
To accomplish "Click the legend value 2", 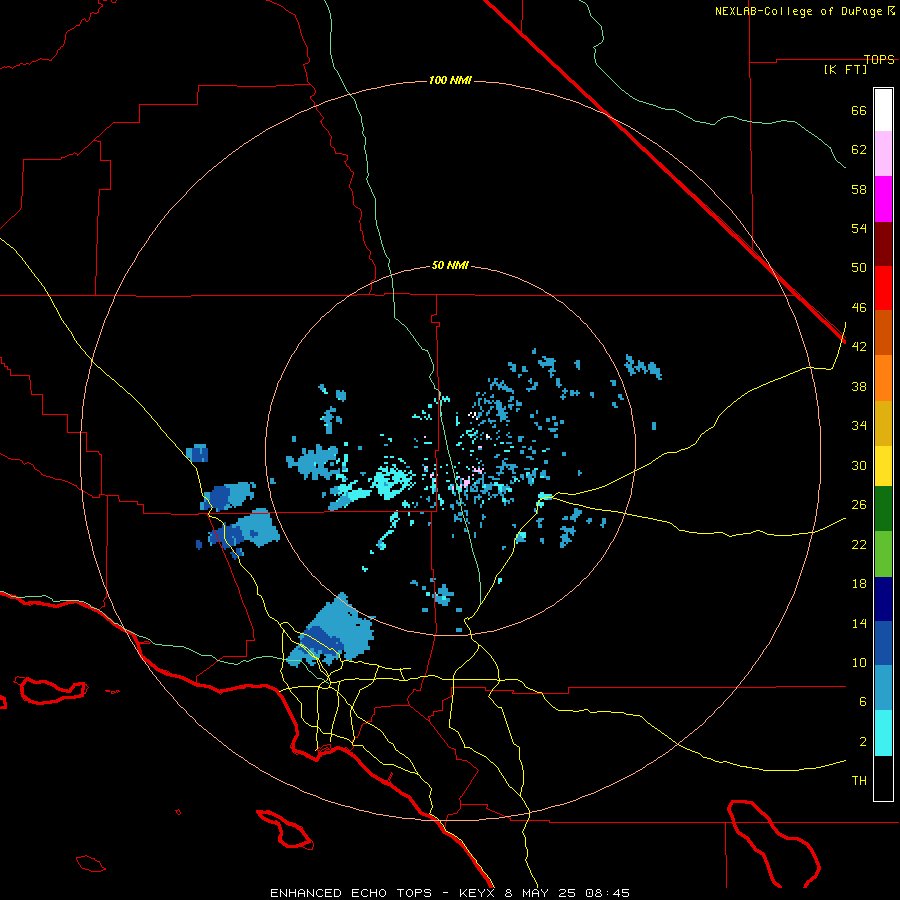I will point(863,741).
